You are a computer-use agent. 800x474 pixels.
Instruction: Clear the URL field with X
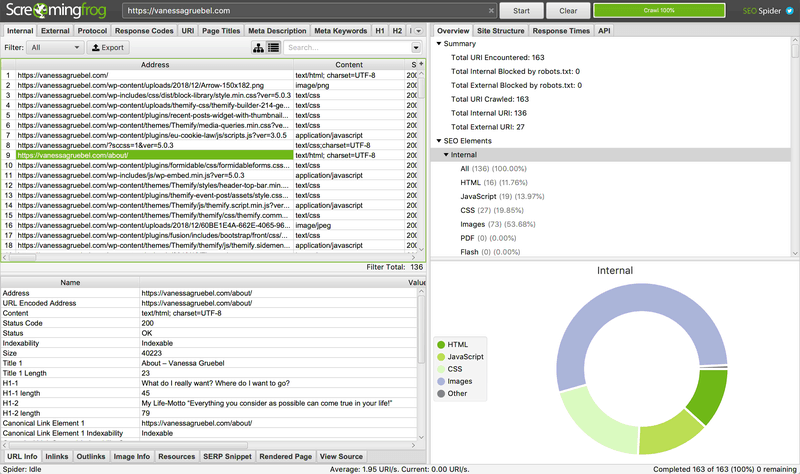pos(491,10)
